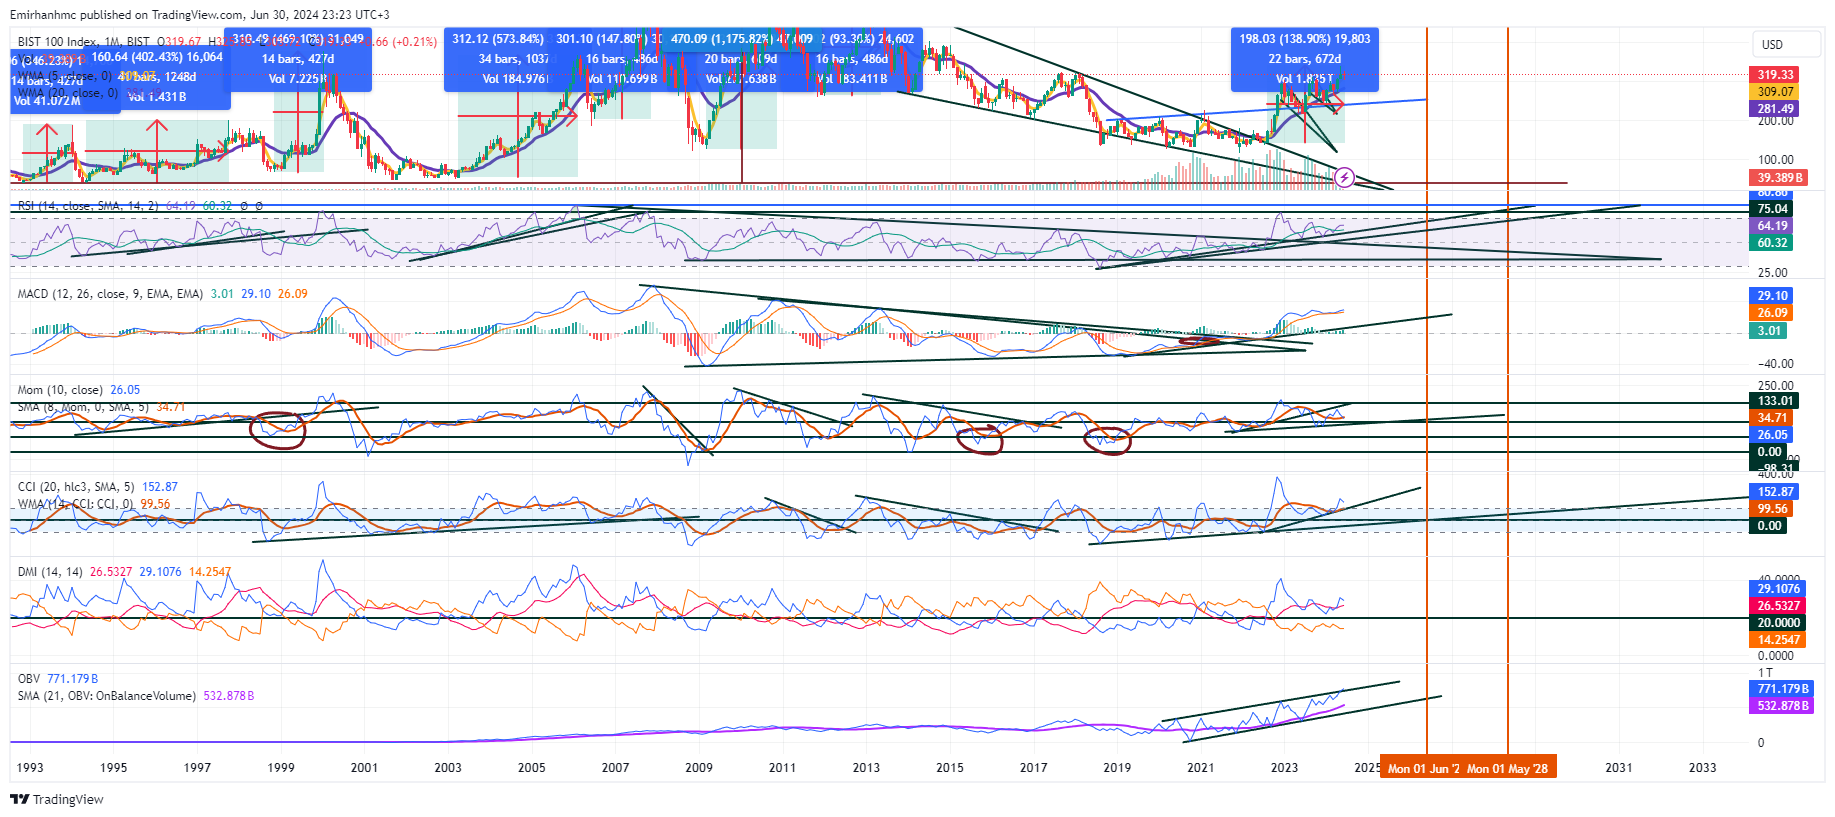Click the 20.0000 DMI level label
The image size is (1835, 817).
1779,623
